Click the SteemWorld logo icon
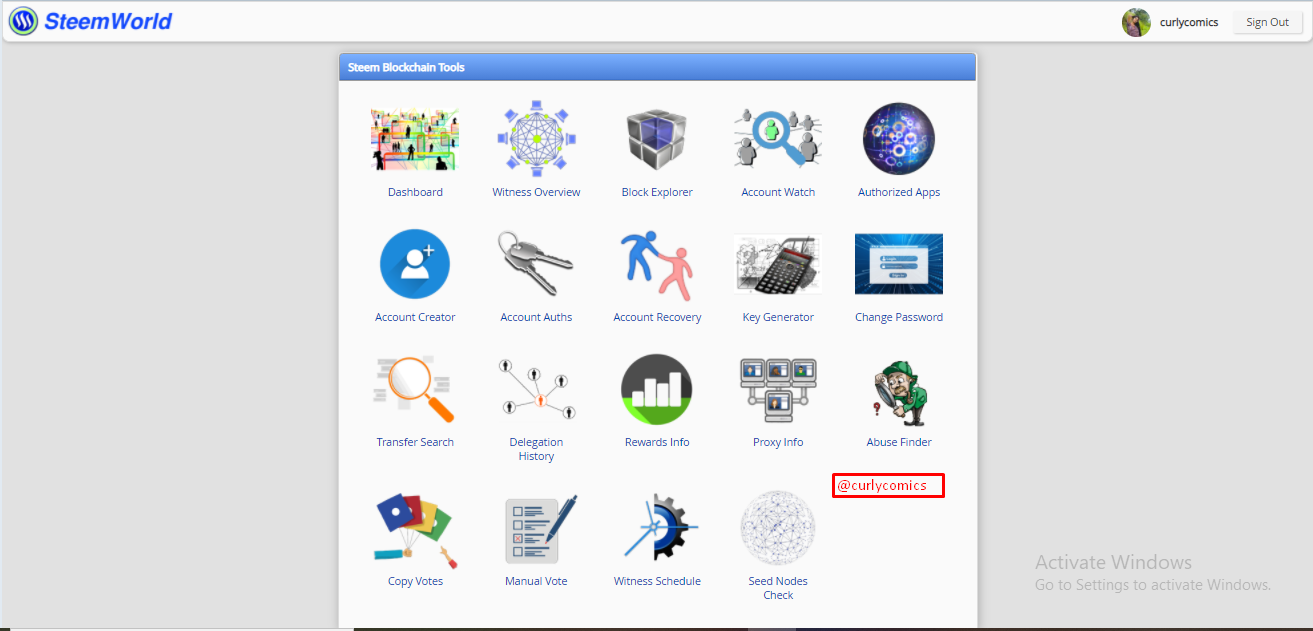This screenshot has width=1313, height=631. [x=23, y=21]
